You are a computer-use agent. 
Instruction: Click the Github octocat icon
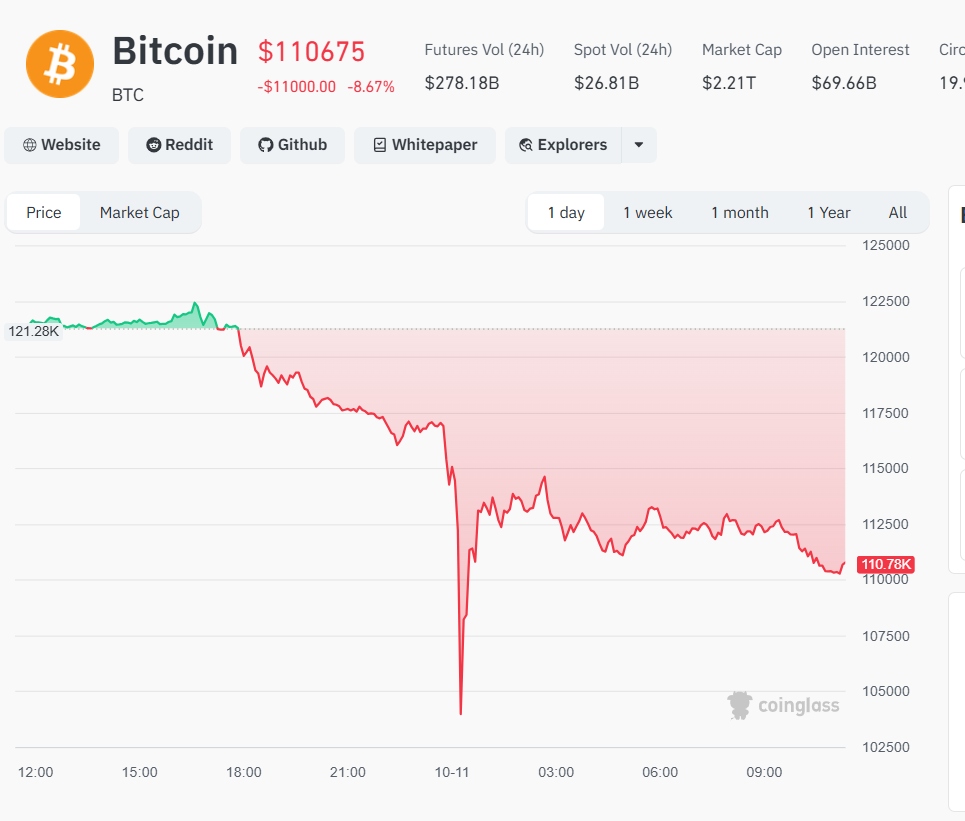click(x=266, y=145)
